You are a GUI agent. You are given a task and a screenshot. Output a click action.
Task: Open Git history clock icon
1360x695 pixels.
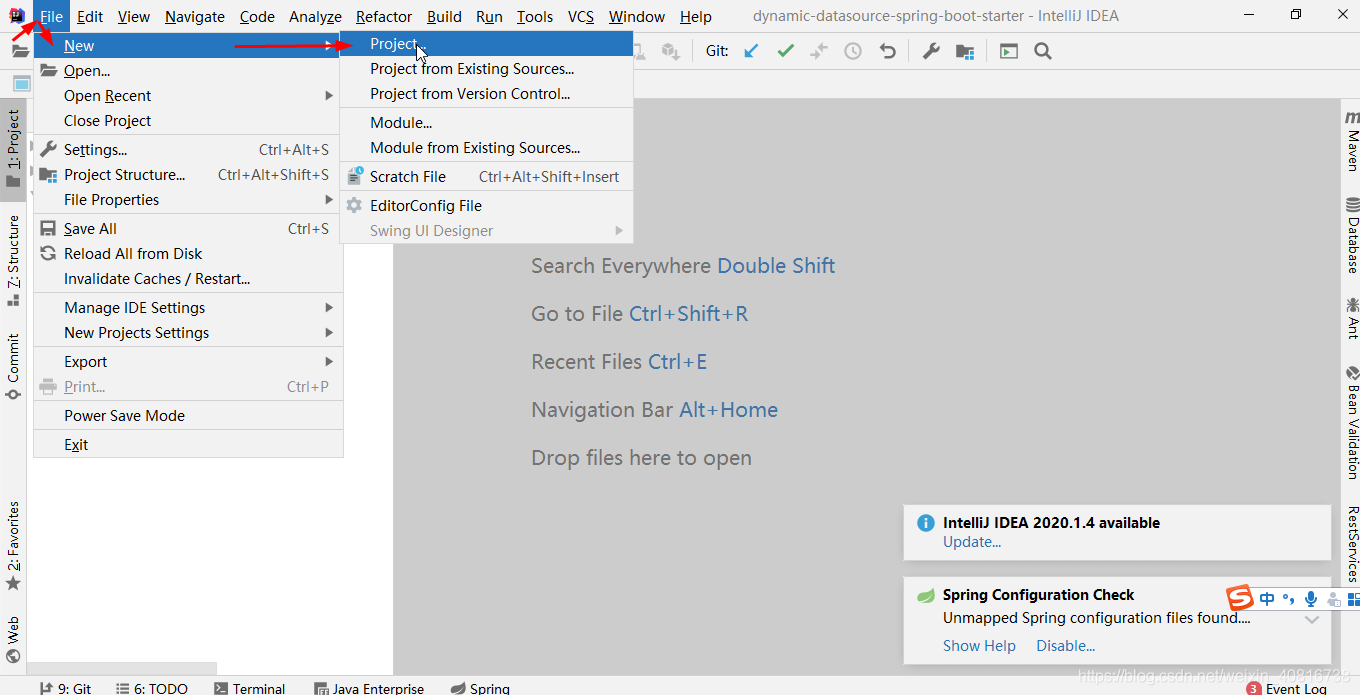853,51
